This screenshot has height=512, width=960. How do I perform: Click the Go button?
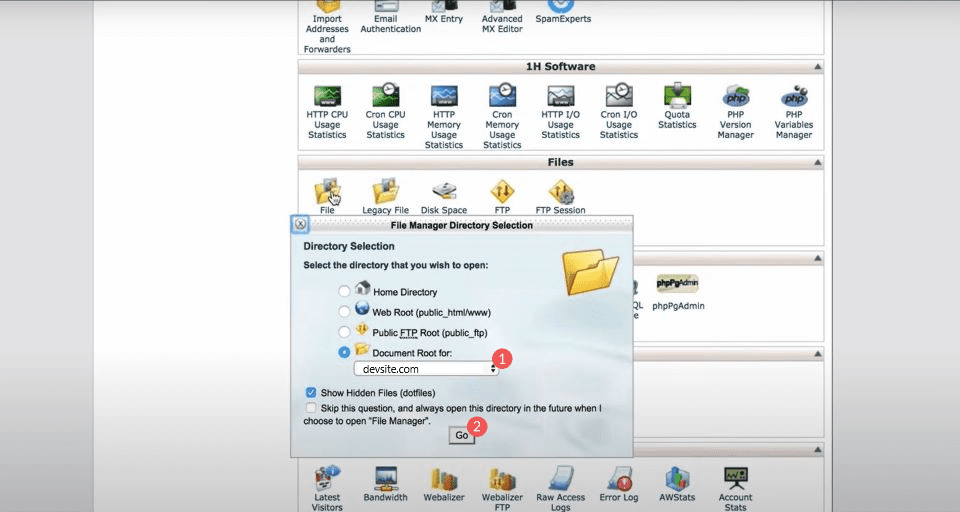coord(462,435)
